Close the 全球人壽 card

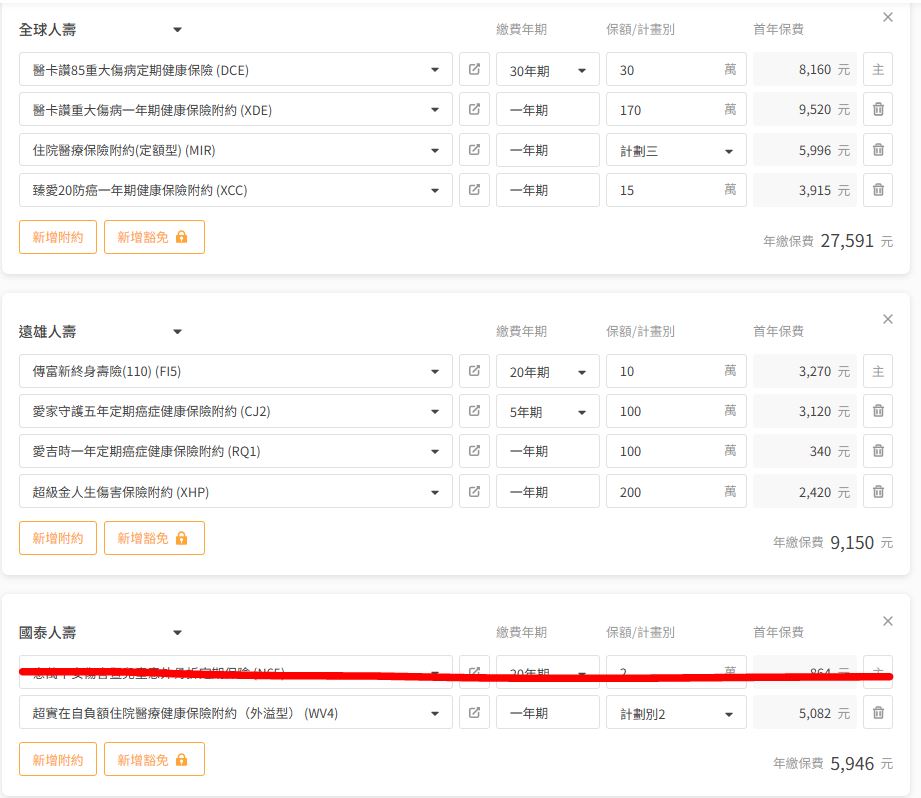pos(888,17)
